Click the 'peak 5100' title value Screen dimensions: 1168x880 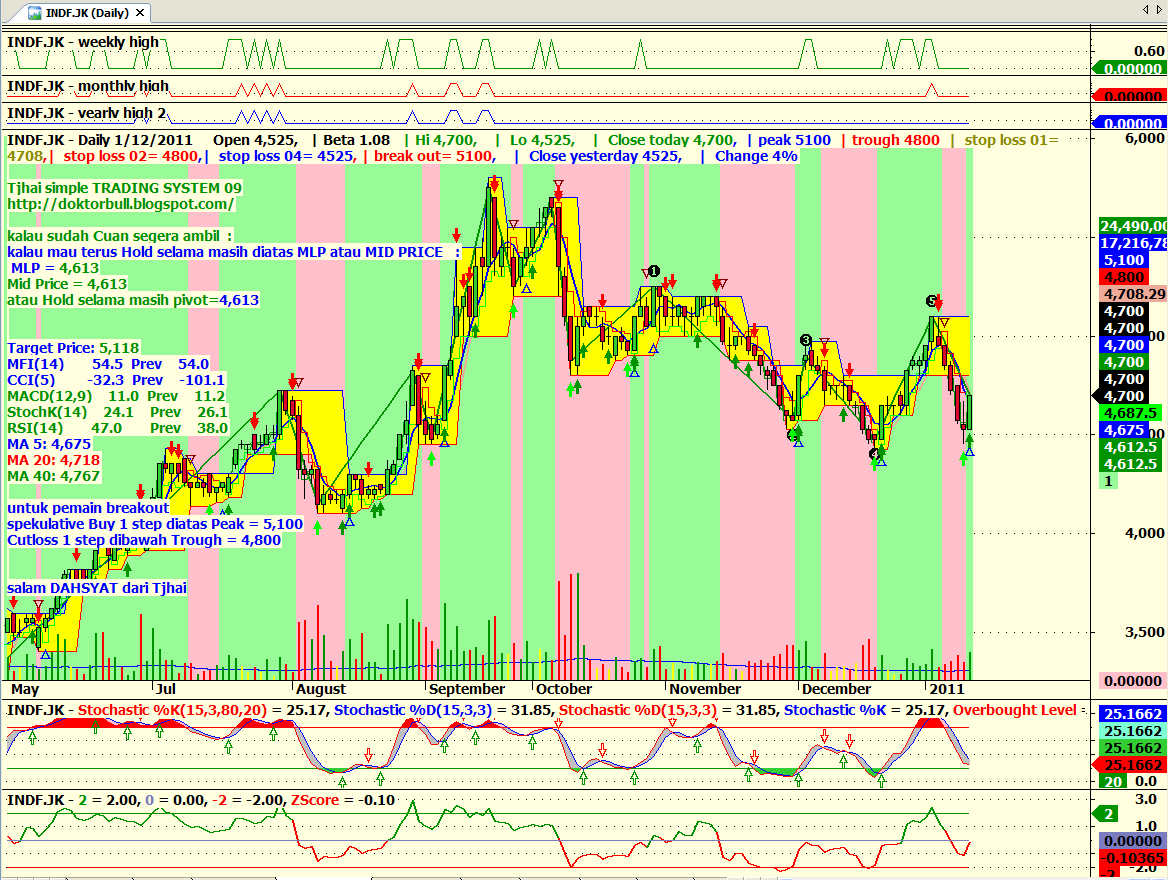[794, 140]
